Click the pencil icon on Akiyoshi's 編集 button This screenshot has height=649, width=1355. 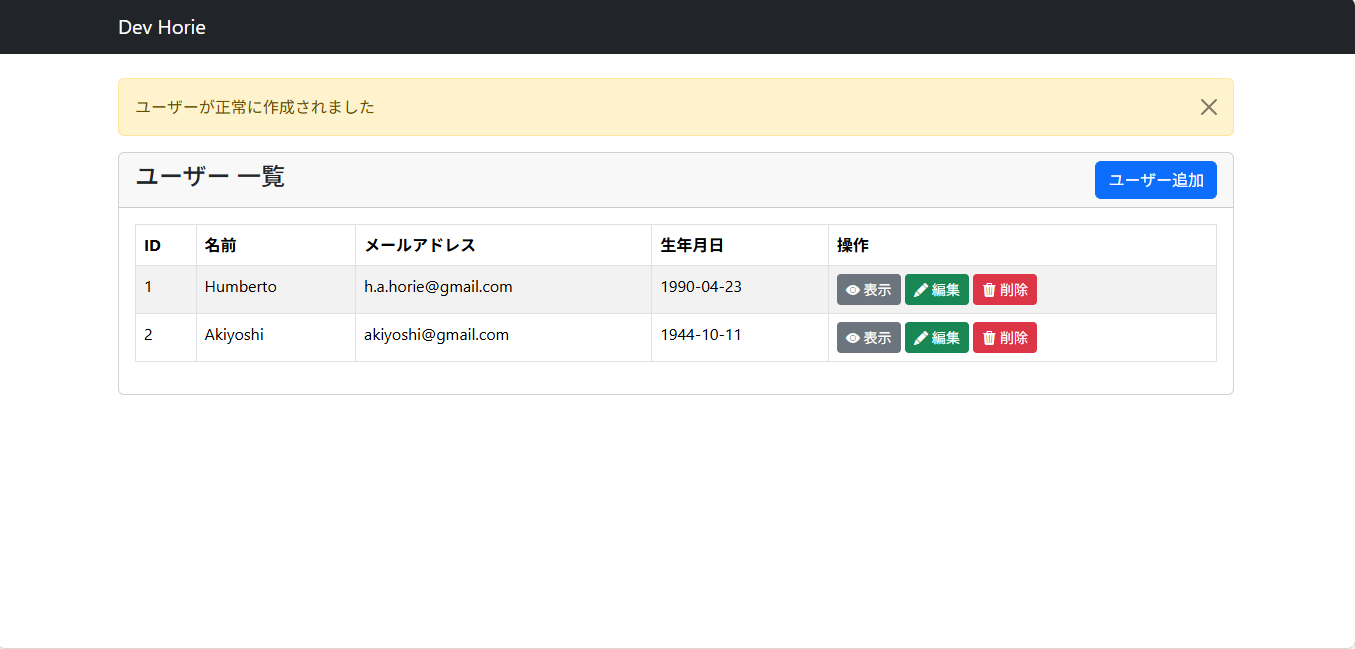coord(918,337)
